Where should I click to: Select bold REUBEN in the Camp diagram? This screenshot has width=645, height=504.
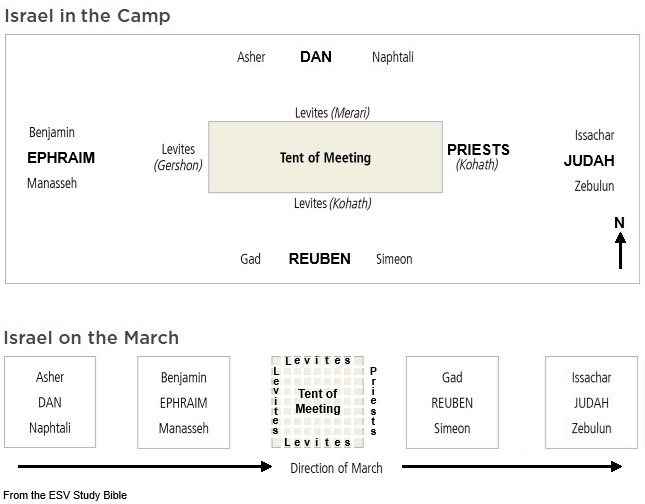click(319, 259)
